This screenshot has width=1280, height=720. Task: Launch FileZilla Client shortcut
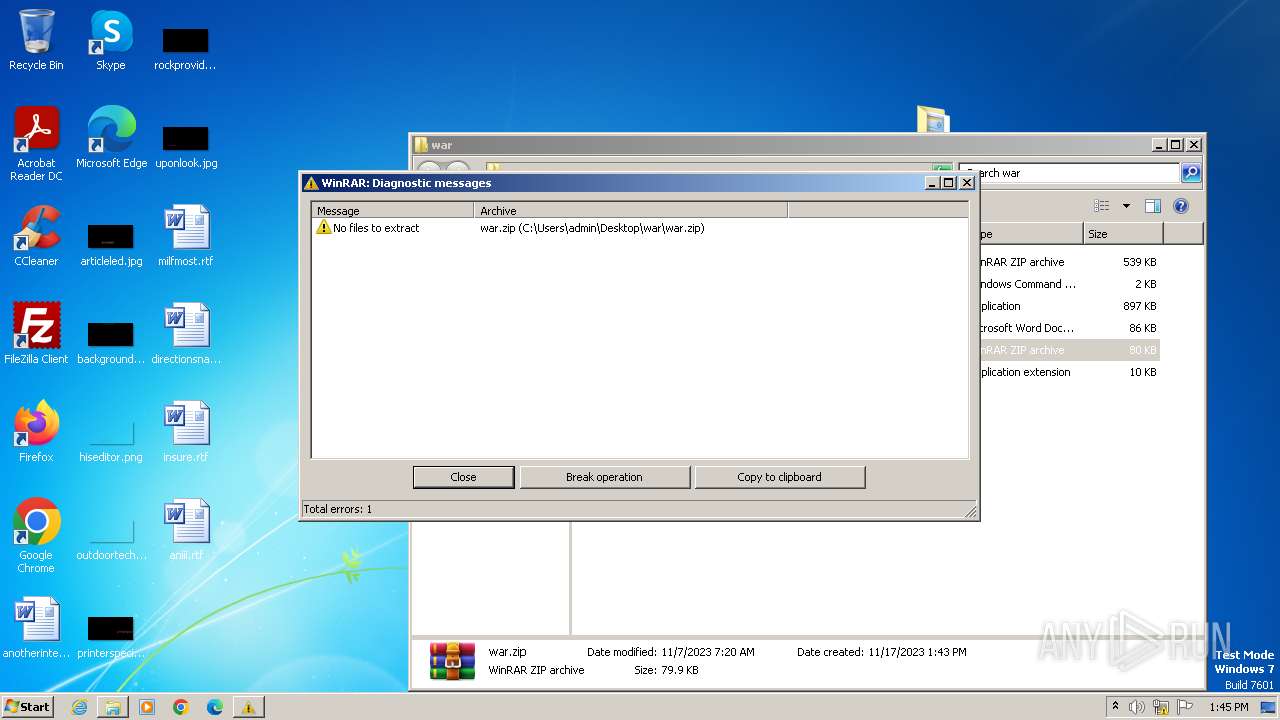[x=36, y=334]
